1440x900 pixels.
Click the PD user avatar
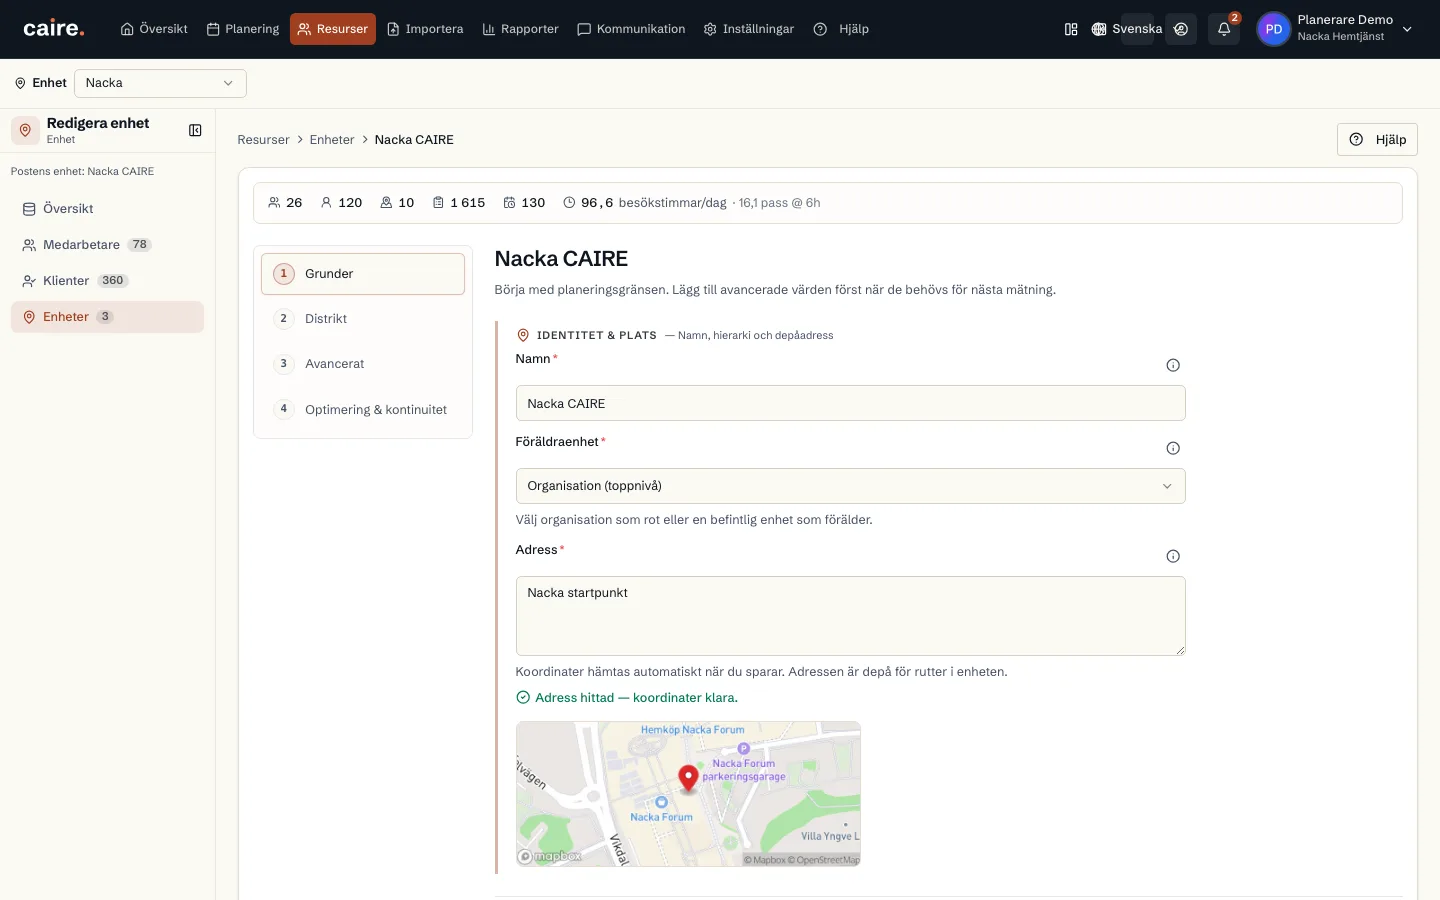tap(1273, 29)
